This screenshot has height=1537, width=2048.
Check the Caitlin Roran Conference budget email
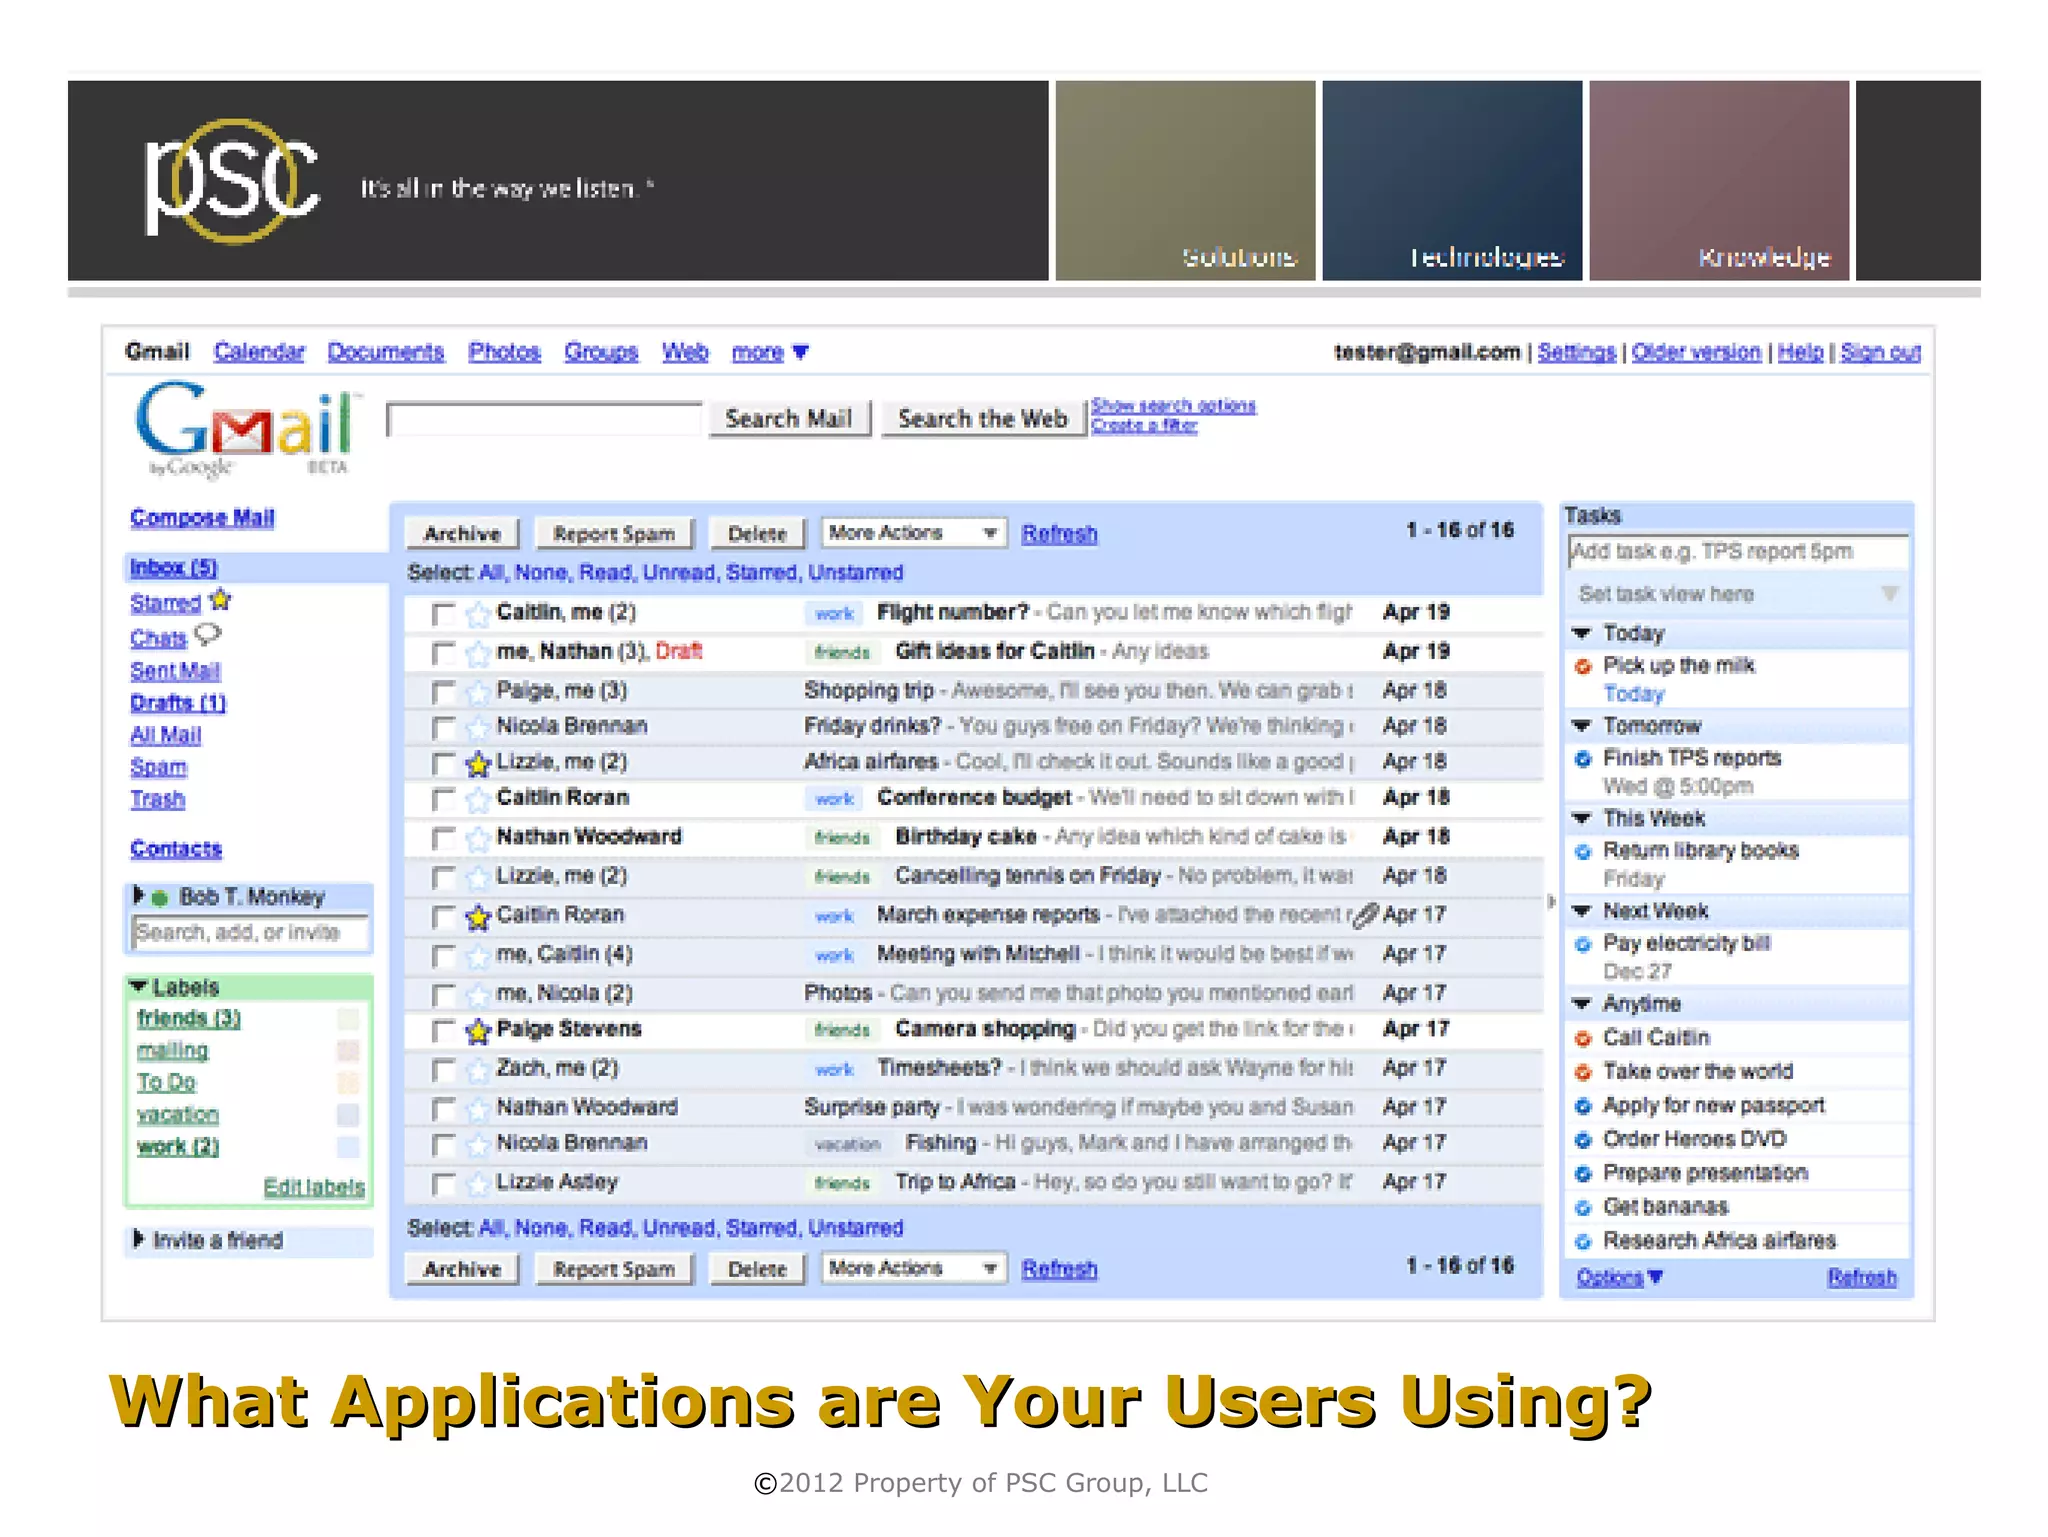[443, 800]
